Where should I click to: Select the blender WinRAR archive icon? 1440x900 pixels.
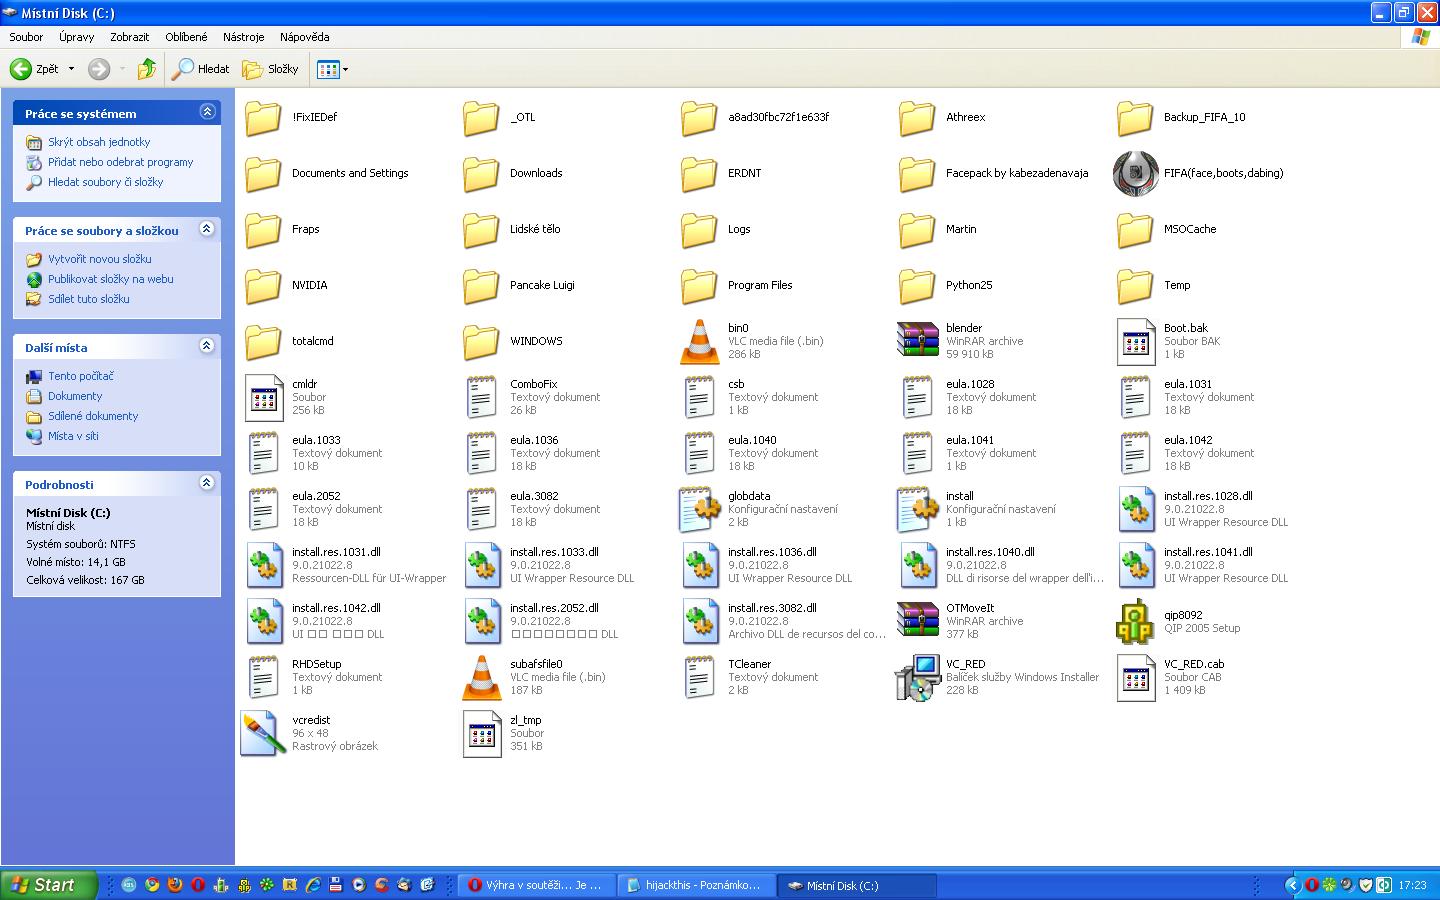[x=917, y=341]
